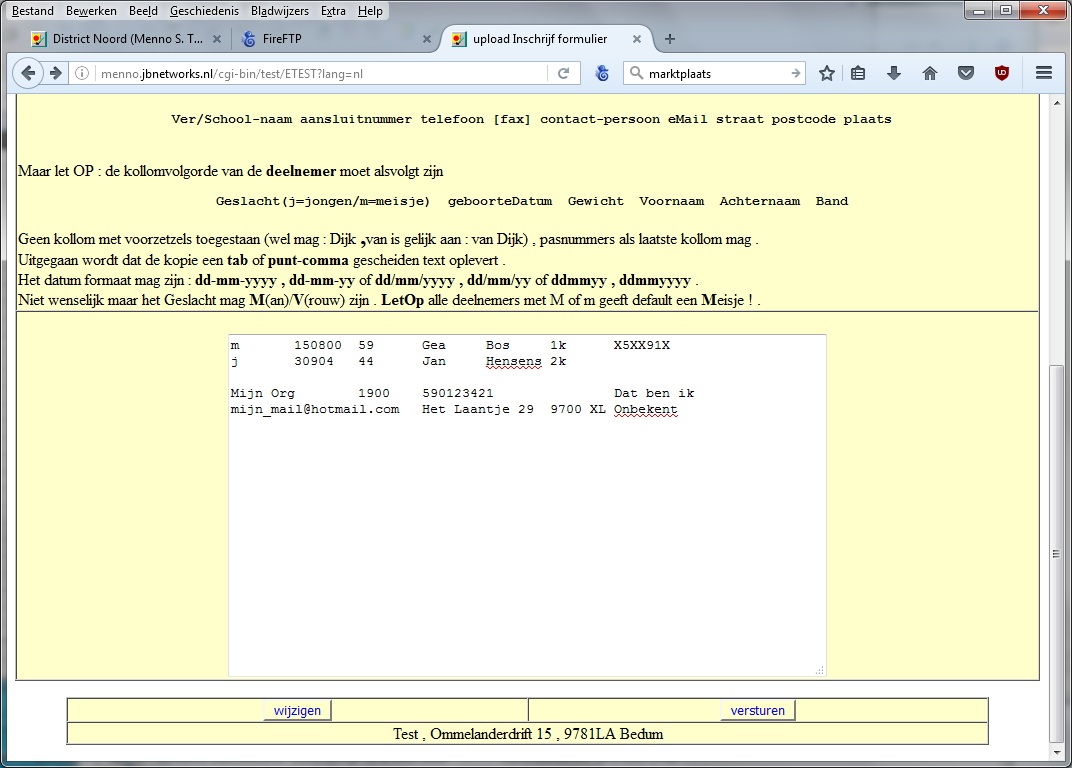Open the downloads arrow icon
The height and width of the screenshot is (768, 1072).
coord(894,73)
